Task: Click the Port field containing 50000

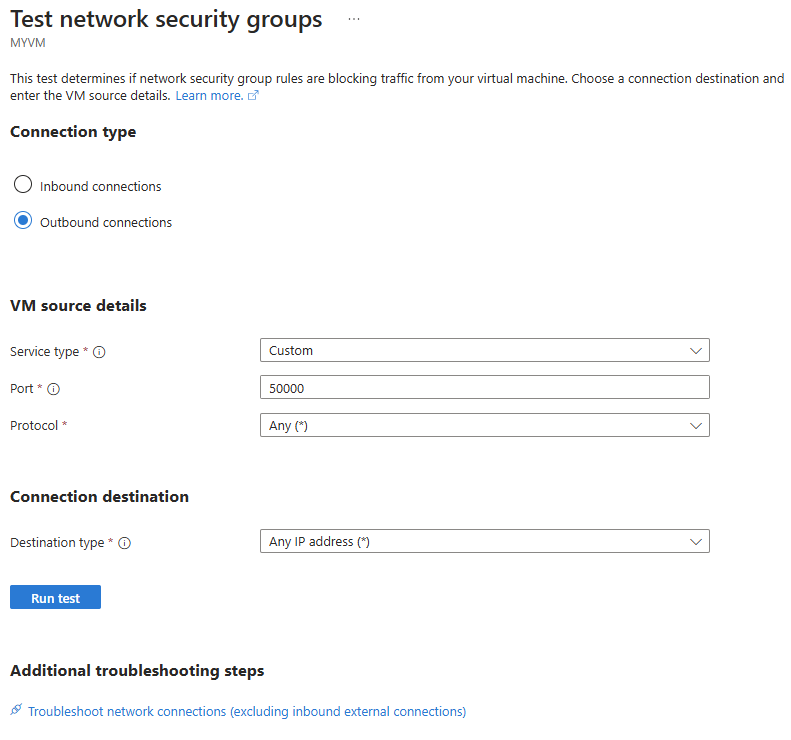Action: pos(484,388)
